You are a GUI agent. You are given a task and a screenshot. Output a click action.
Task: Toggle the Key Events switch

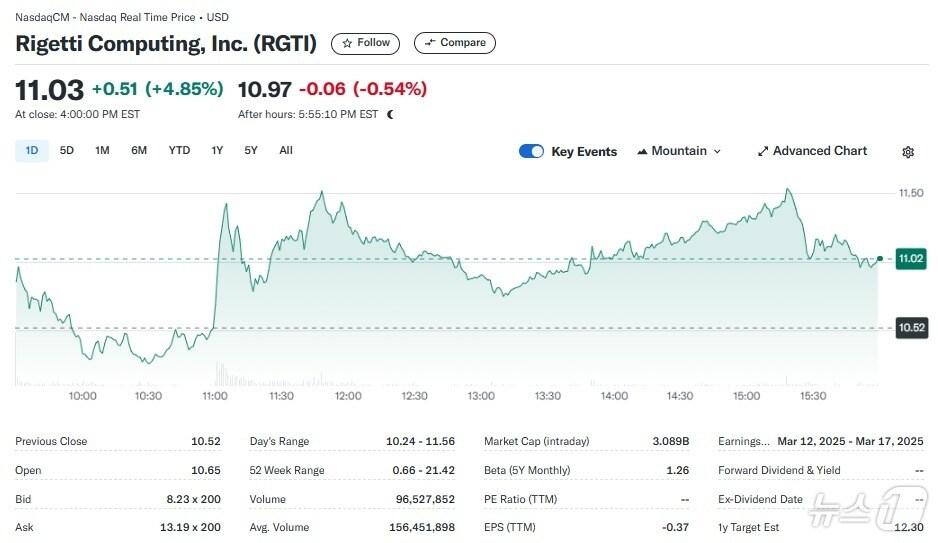(531, 151)
